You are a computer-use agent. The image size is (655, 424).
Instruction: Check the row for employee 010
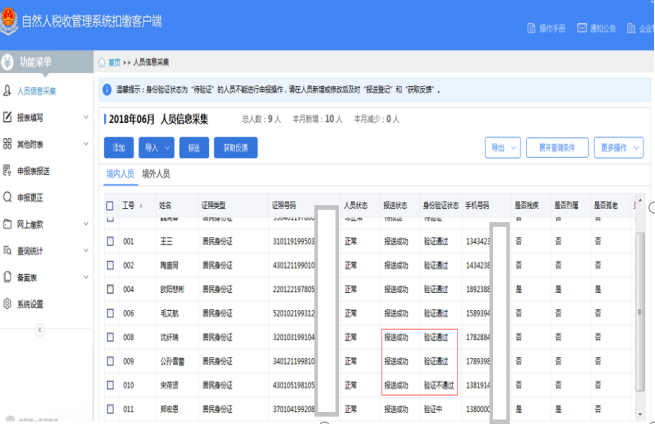click(x=110, y=385)
